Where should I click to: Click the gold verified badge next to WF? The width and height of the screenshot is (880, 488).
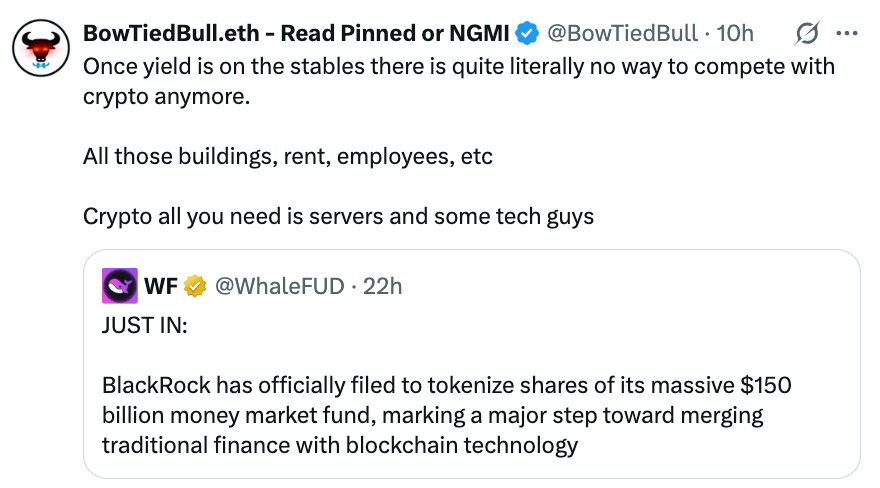coord(195,287)
